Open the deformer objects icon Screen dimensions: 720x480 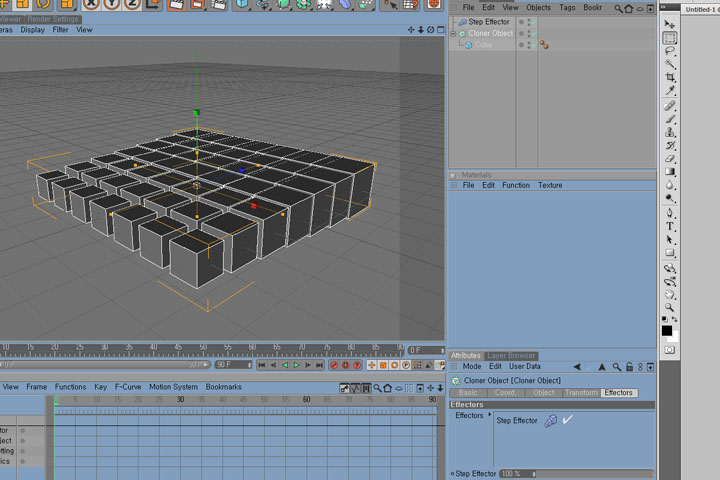click(345, 4)
